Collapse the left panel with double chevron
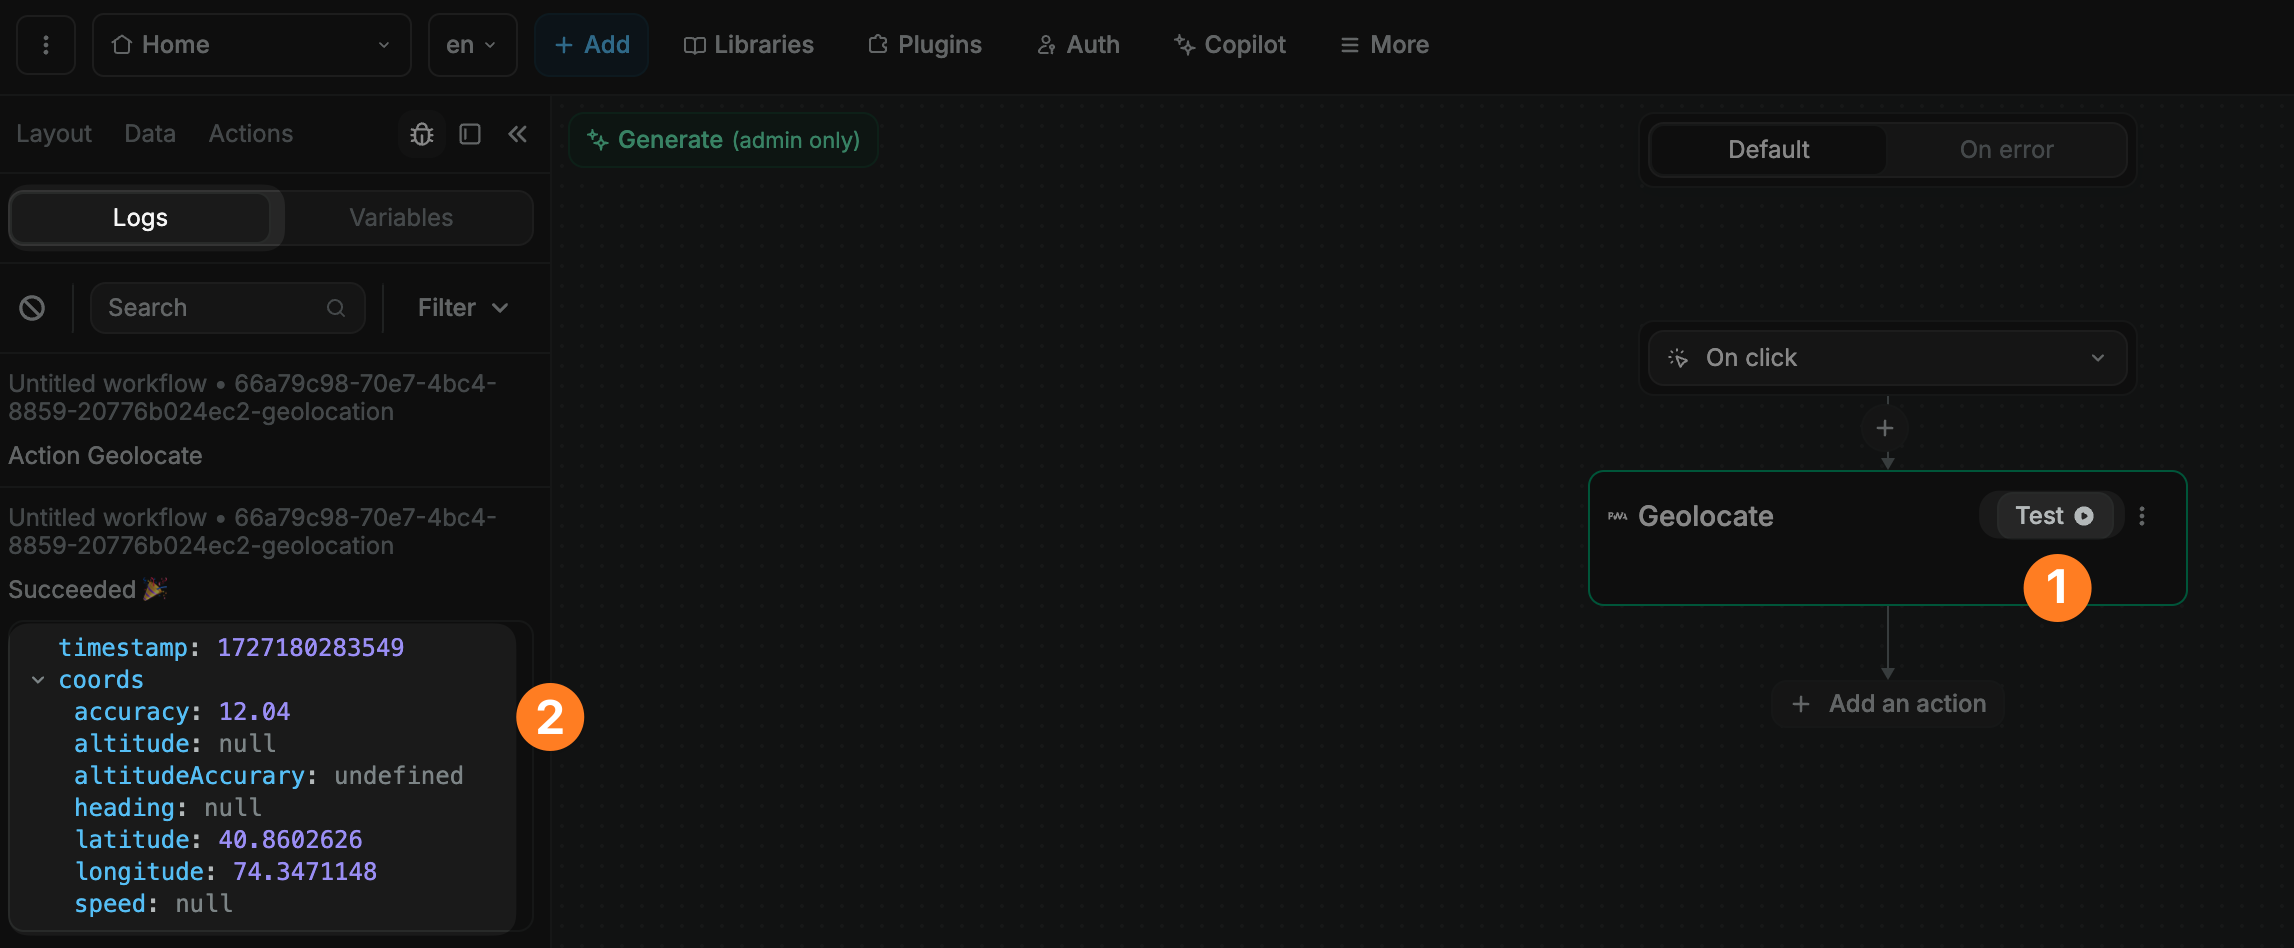This screenshot has height=948, width=2294. coord(517,134)
